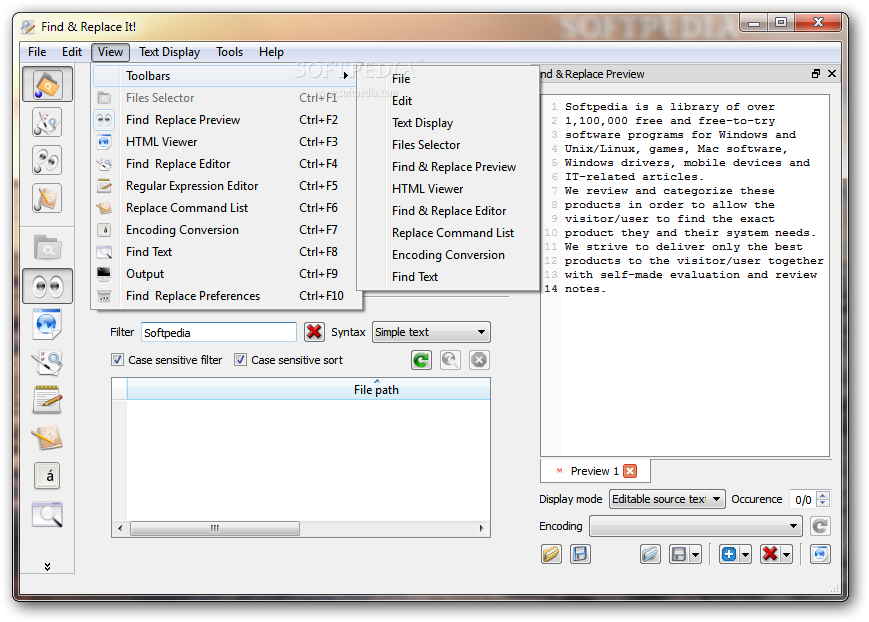Viewport: 869px width, 622px height.
Task: Increase the Occurence stepper
Action: point(824,495)
